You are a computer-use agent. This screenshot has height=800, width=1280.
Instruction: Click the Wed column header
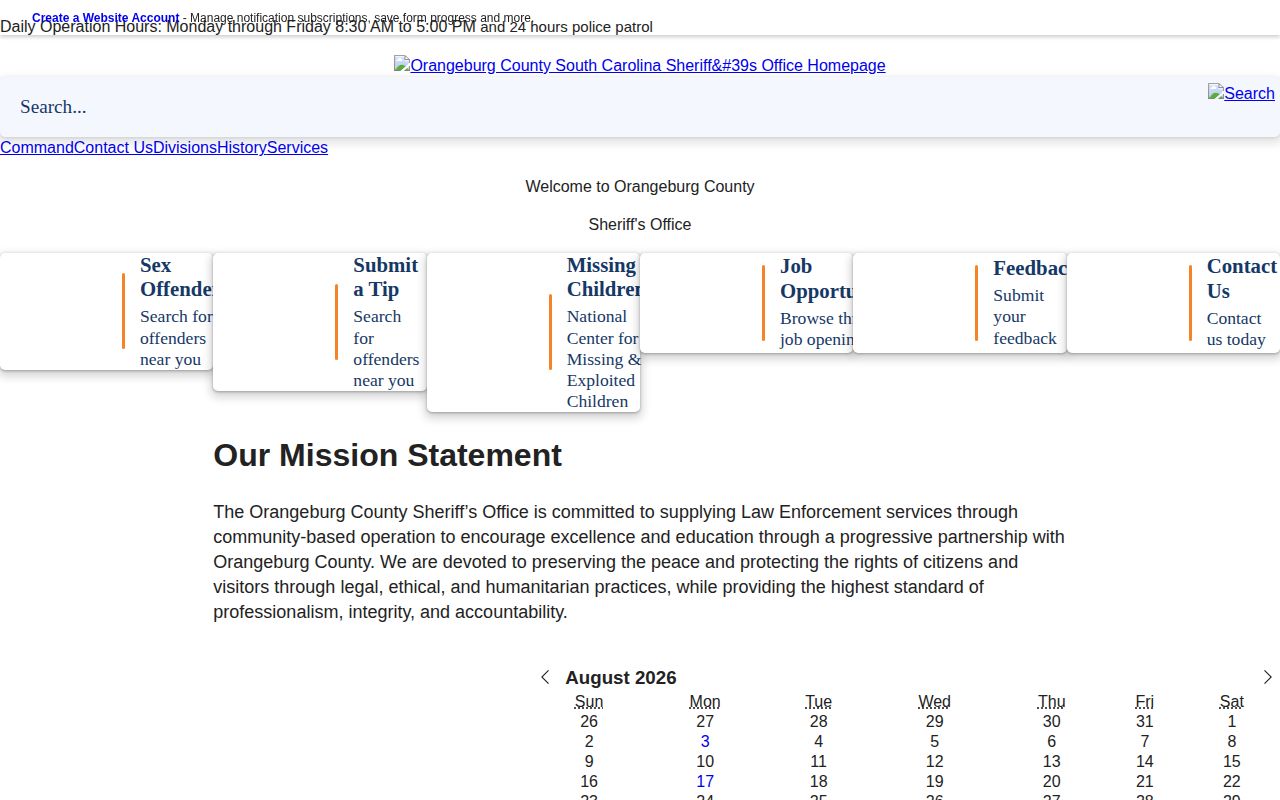tap(934, 702)
